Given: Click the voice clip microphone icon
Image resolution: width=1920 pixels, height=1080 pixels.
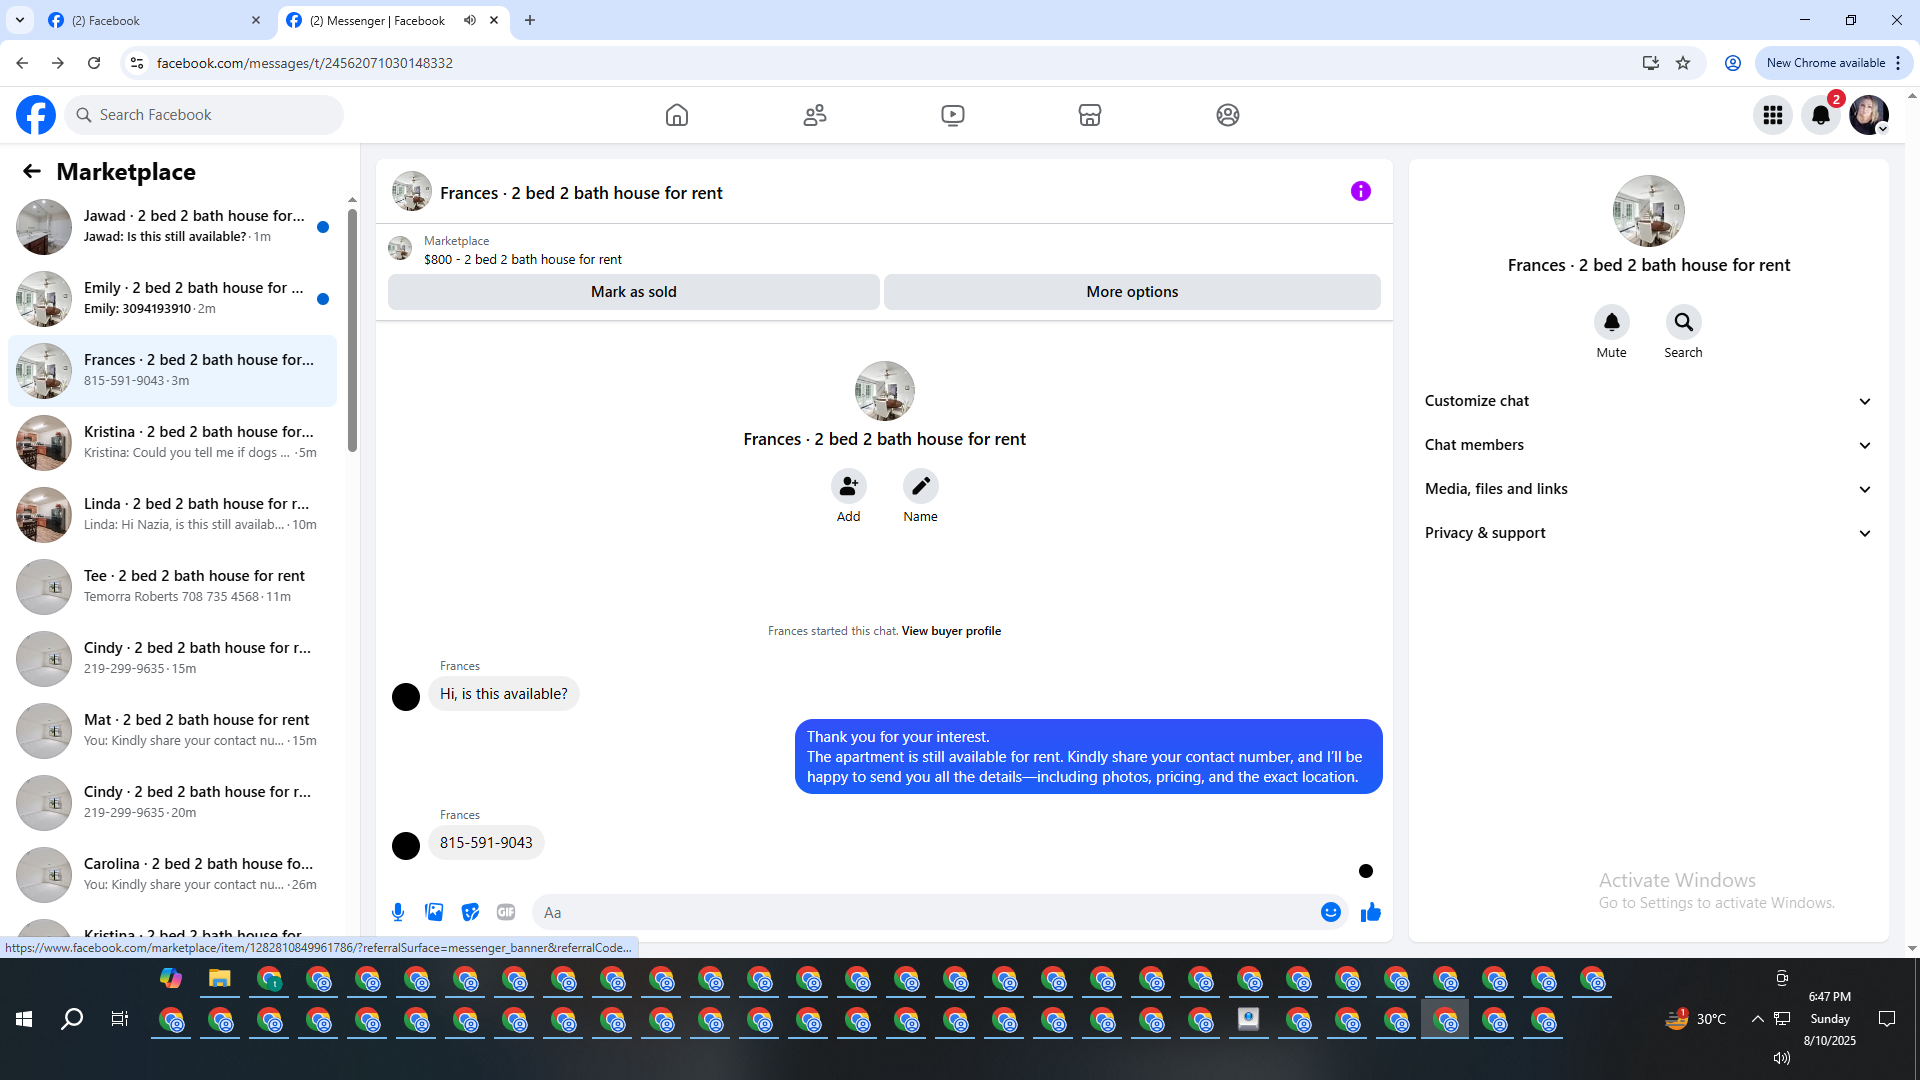Looking at the screenshot, I should pyautogui.click(x=398, y=912).
